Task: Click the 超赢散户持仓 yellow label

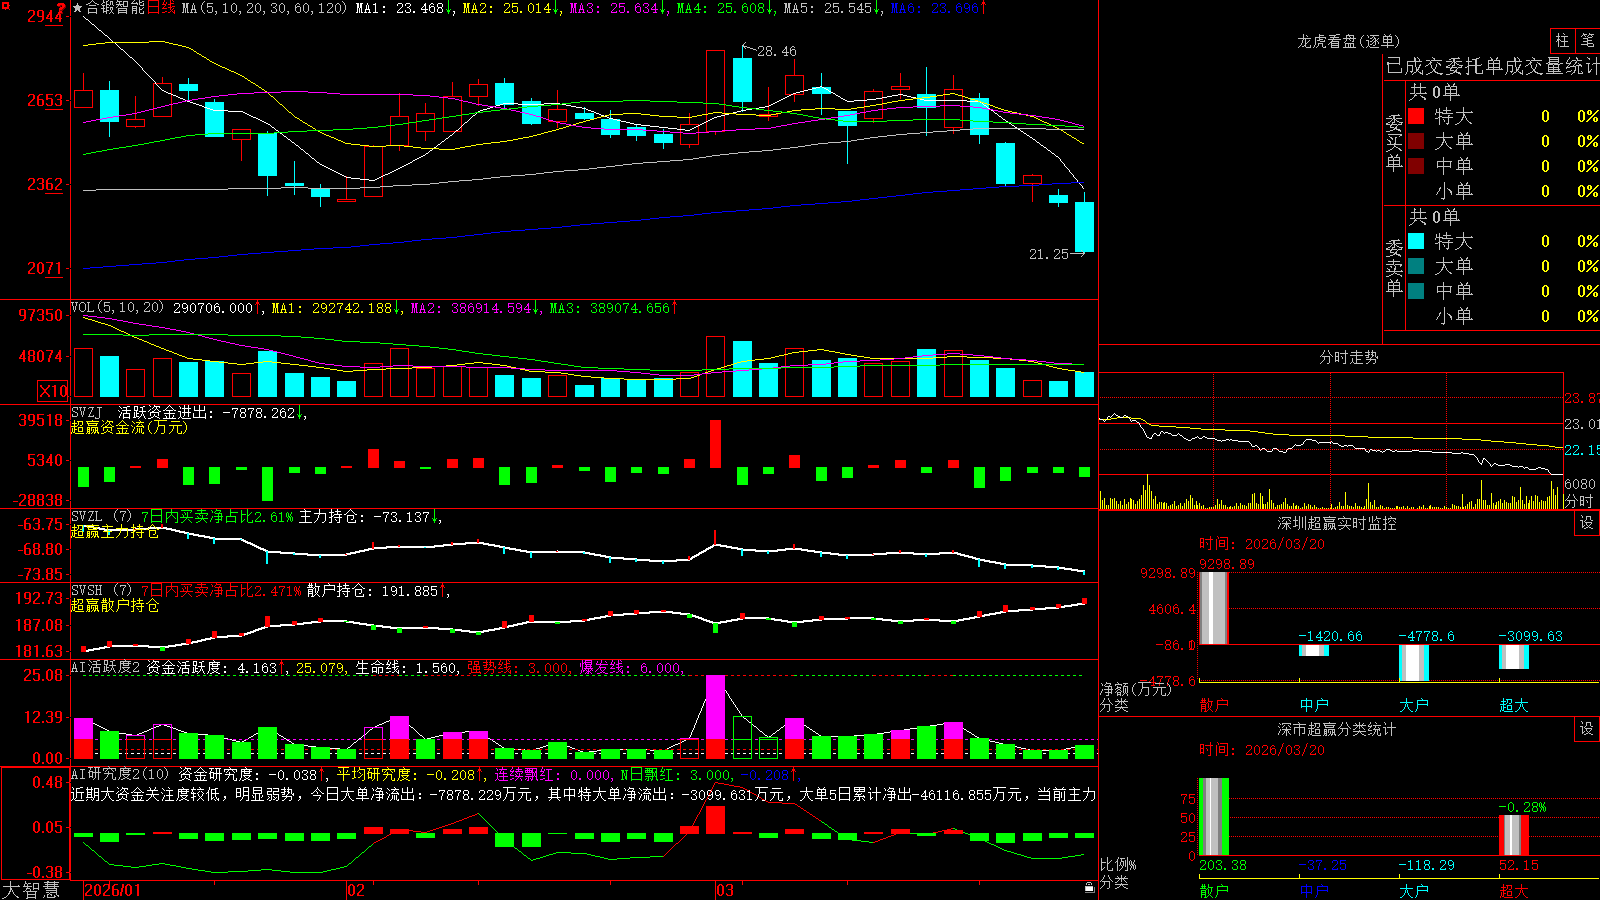Action: pyautogui.click(x=115, y=605)
